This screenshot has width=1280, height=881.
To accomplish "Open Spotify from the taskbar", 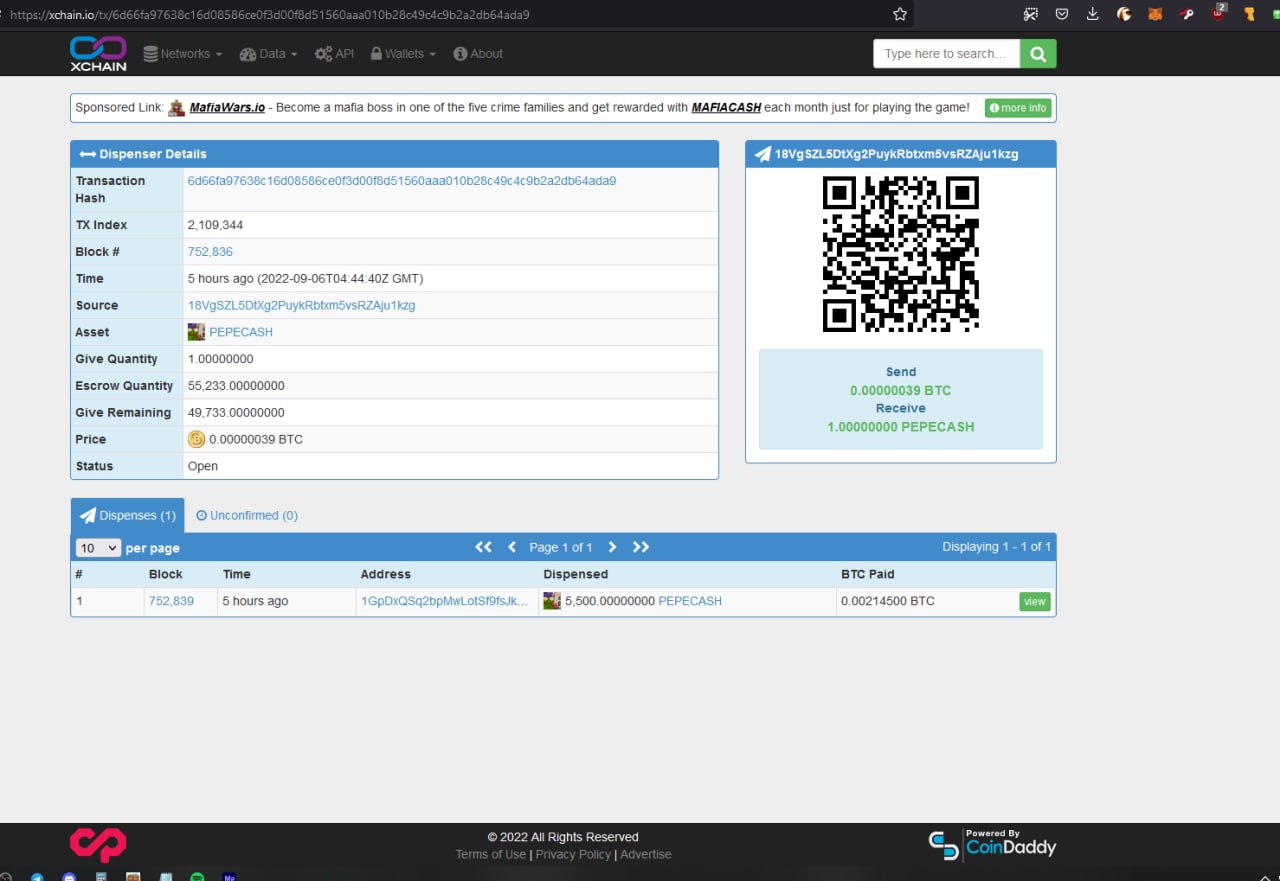I will [197, 877].
